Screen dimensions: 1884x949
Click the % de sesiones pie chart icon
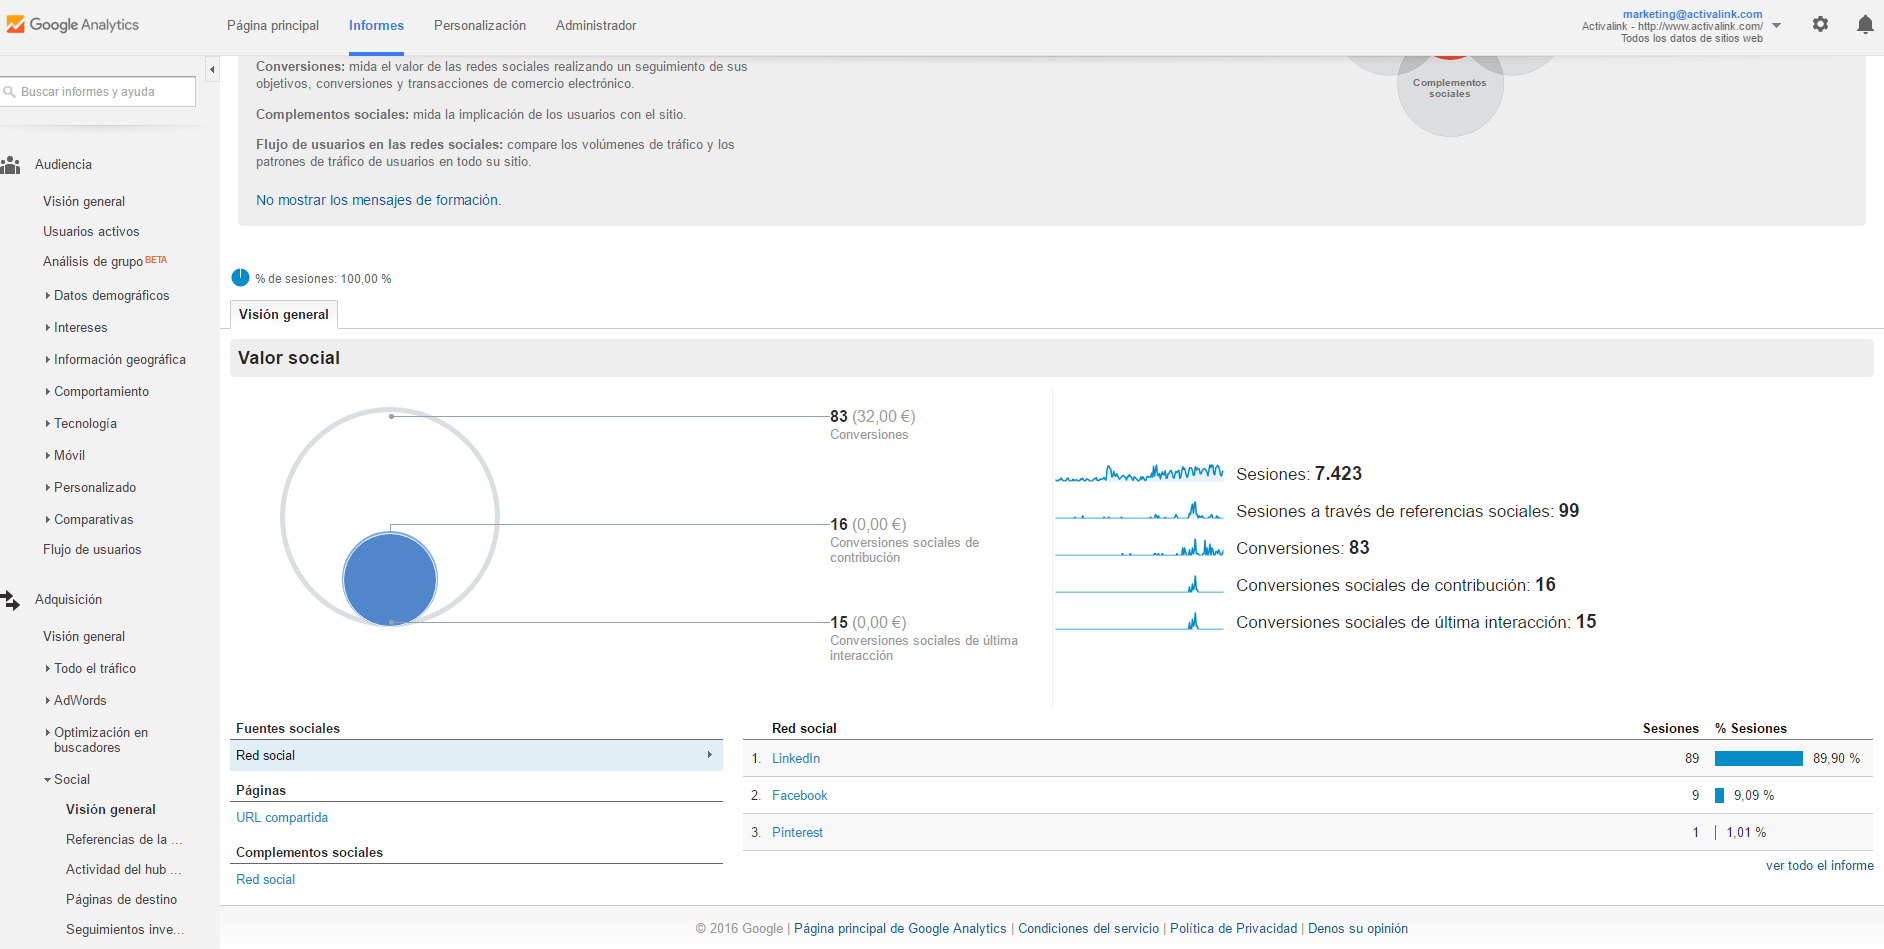coord(239,278)
